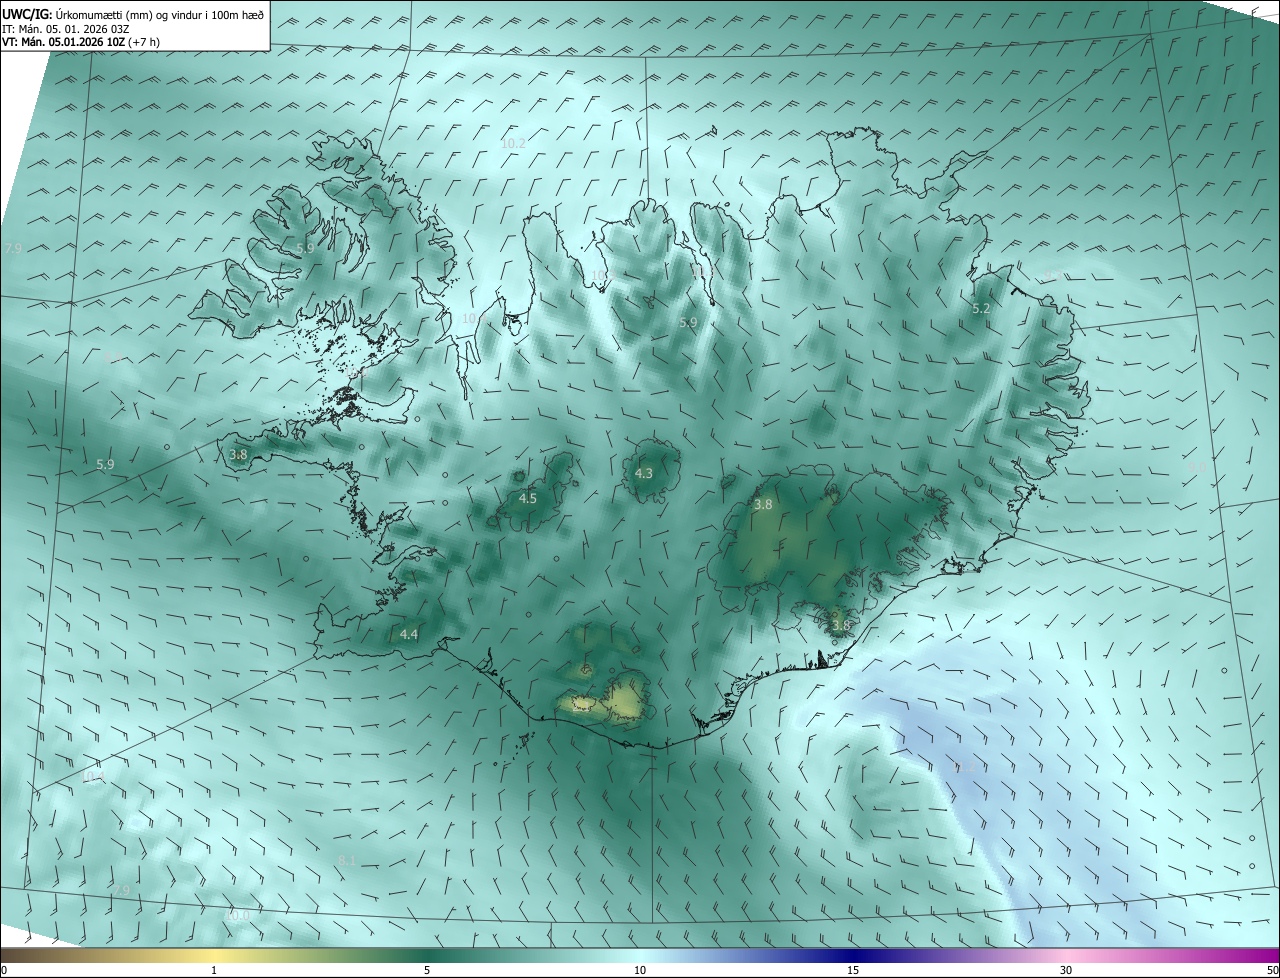This screenshot has width=1280, height=978.
Task: Click color scale tick label 30
Action: coord(1066,970)
